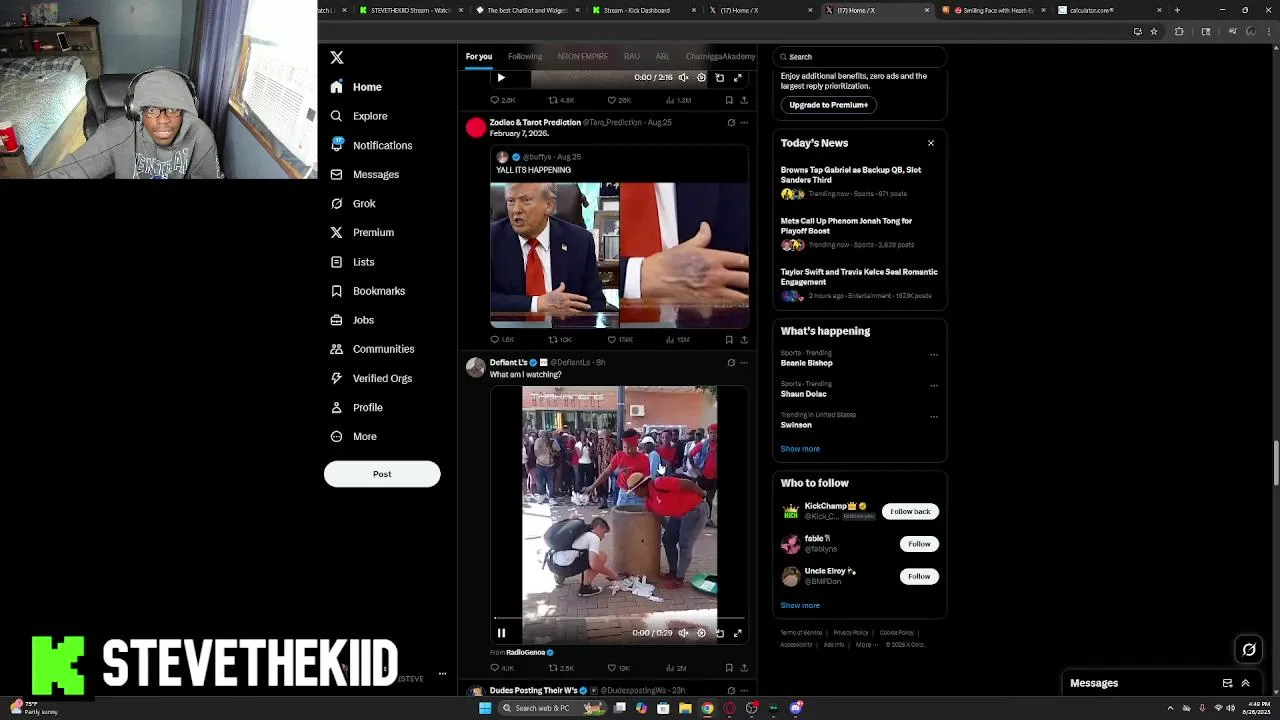
Task: Open Chrome in the Windows taskbar
Action: pyautogui.click(x=707, y=708)
